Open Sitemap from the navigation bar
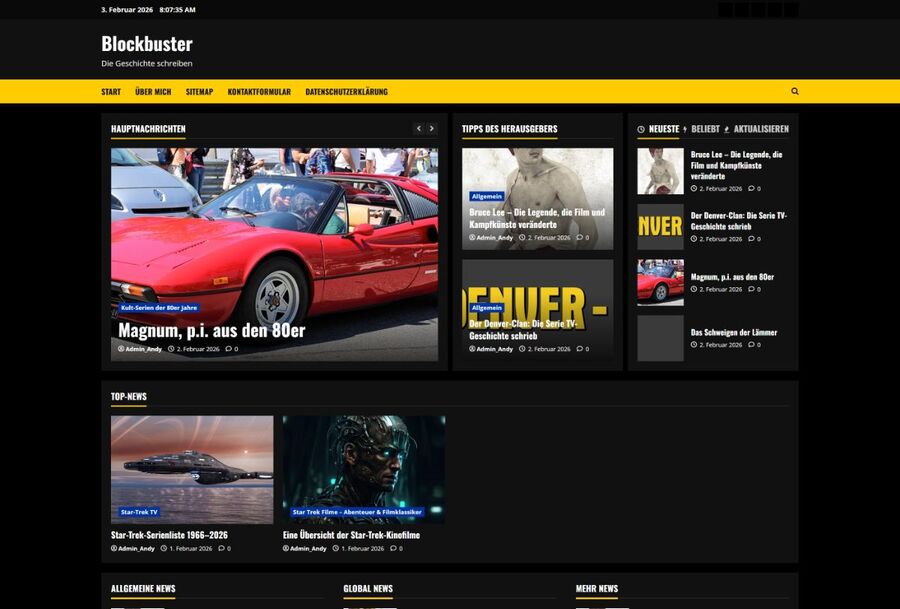Screen dimensions: 900x609 pos(199,92)
